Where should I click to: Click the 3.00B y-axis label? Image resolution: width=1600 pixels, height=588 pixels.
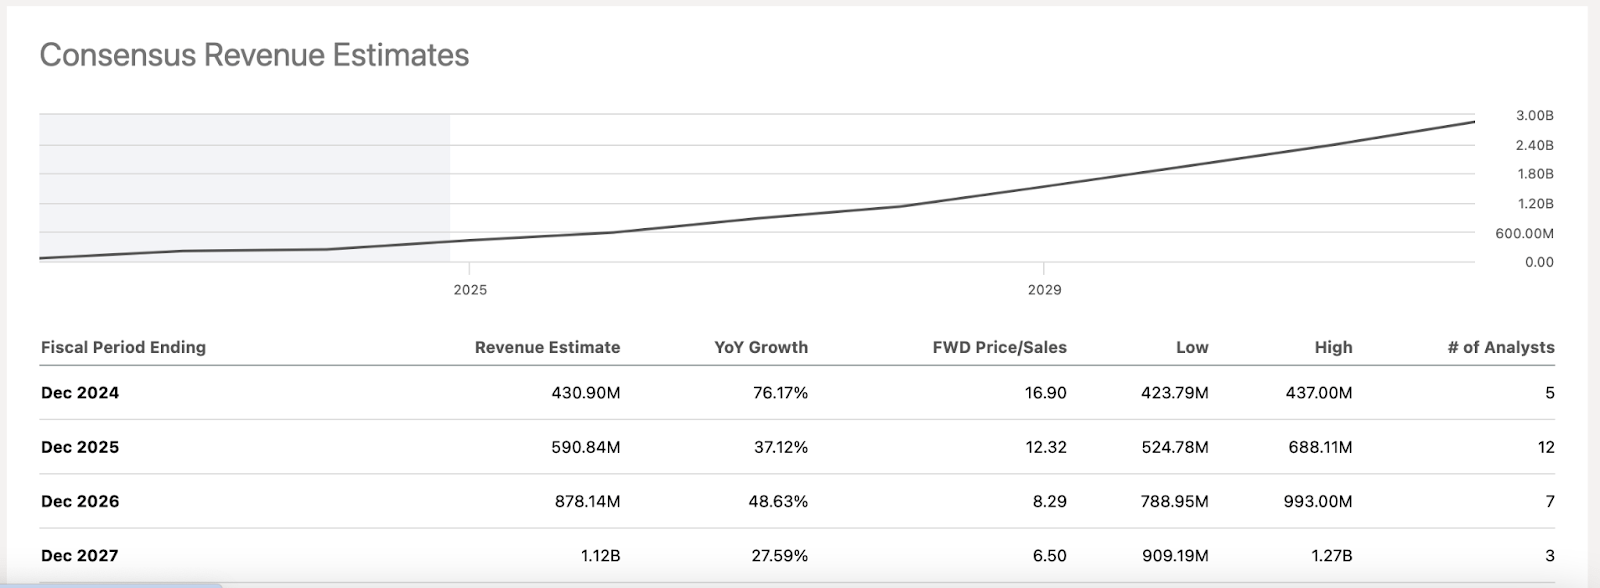pyautogui.click(x=1534, y=116)
